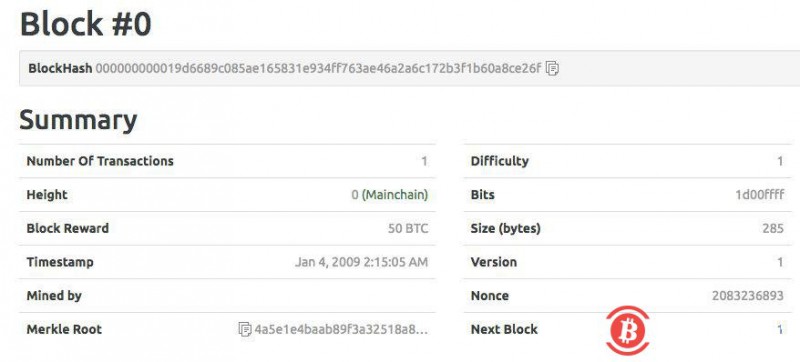Screen dimensions: 800x362
Task: Click the 50 BTC block reward value
Action: 408,228
